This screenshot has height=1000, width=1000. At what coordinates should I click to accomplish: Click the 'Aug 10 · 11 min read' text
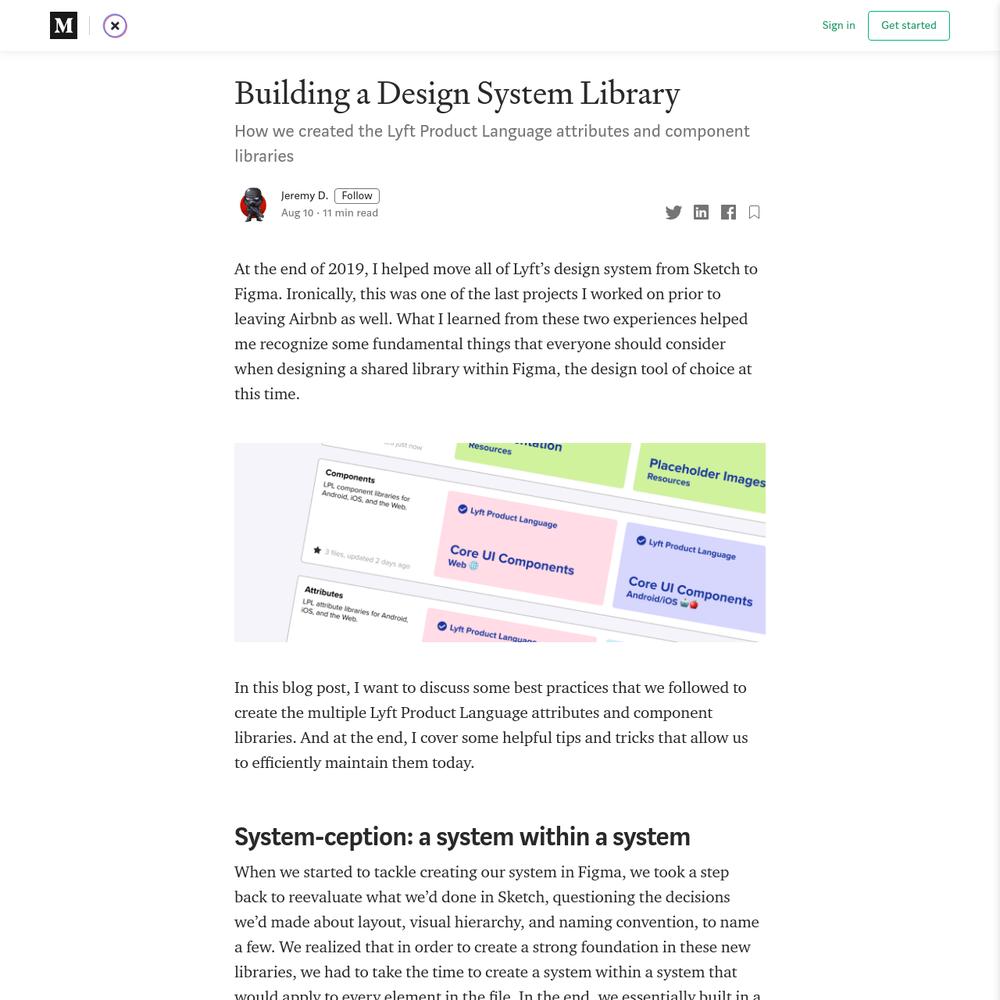[329, 213]
